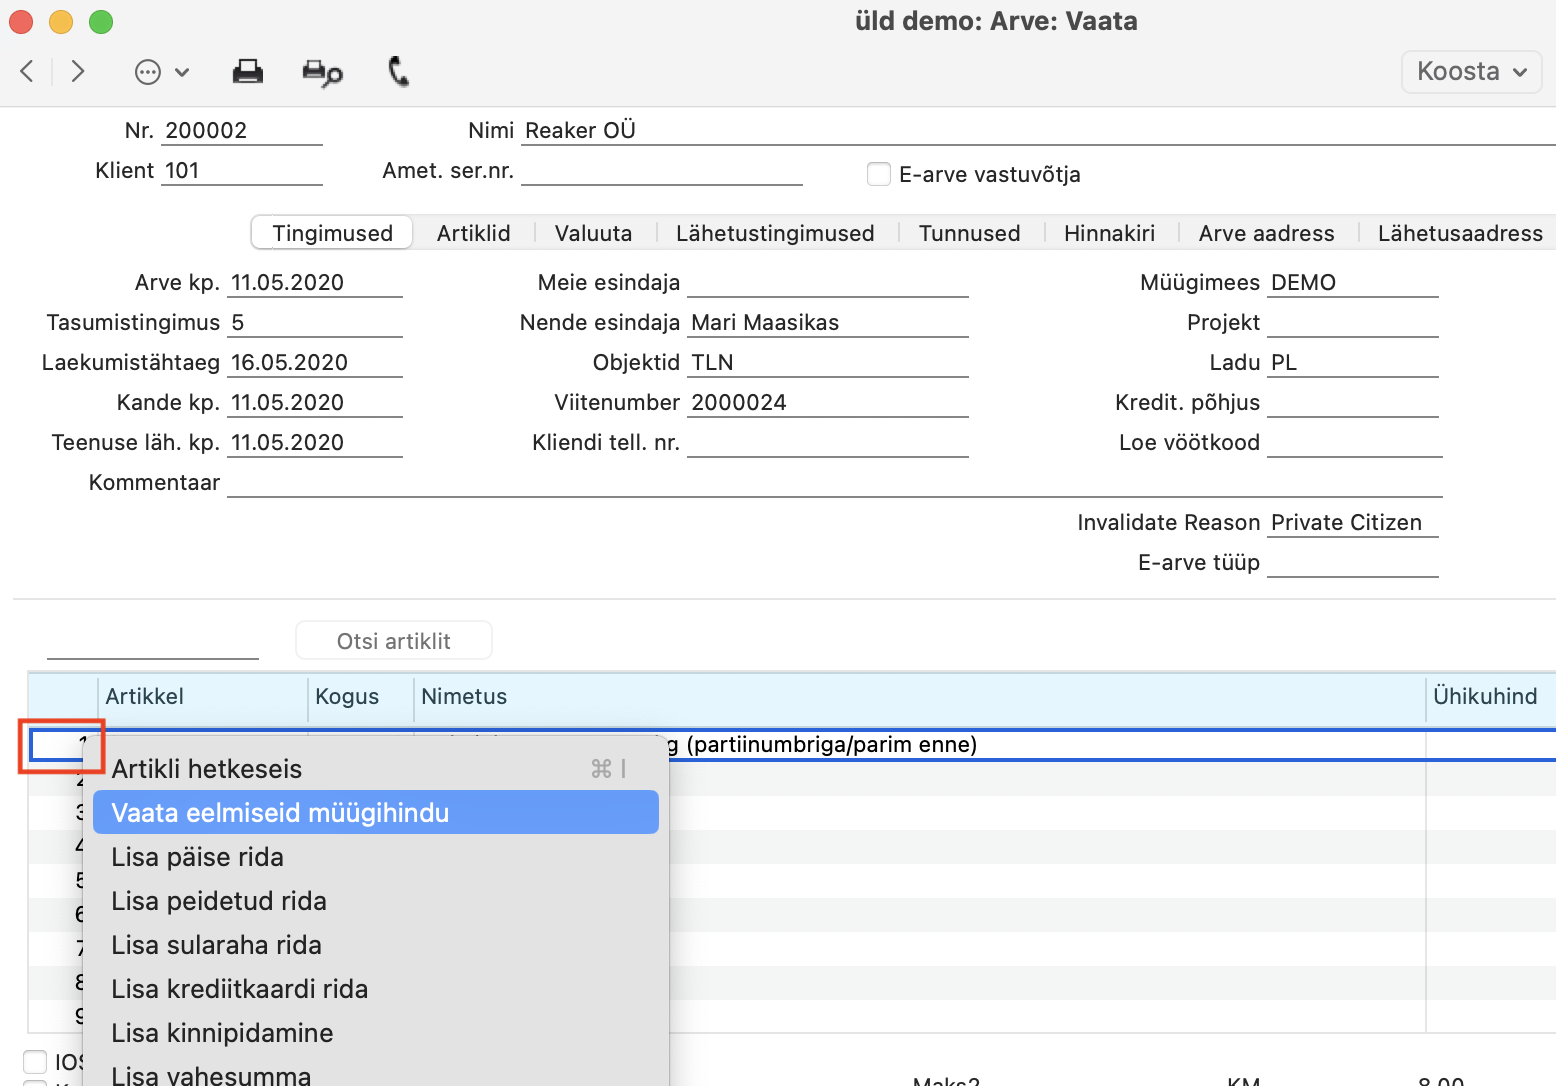This screenshot has width=1556, height=1086.
Task: Select the Lähetustingimused tab
Action: click(x=775, y=233)
